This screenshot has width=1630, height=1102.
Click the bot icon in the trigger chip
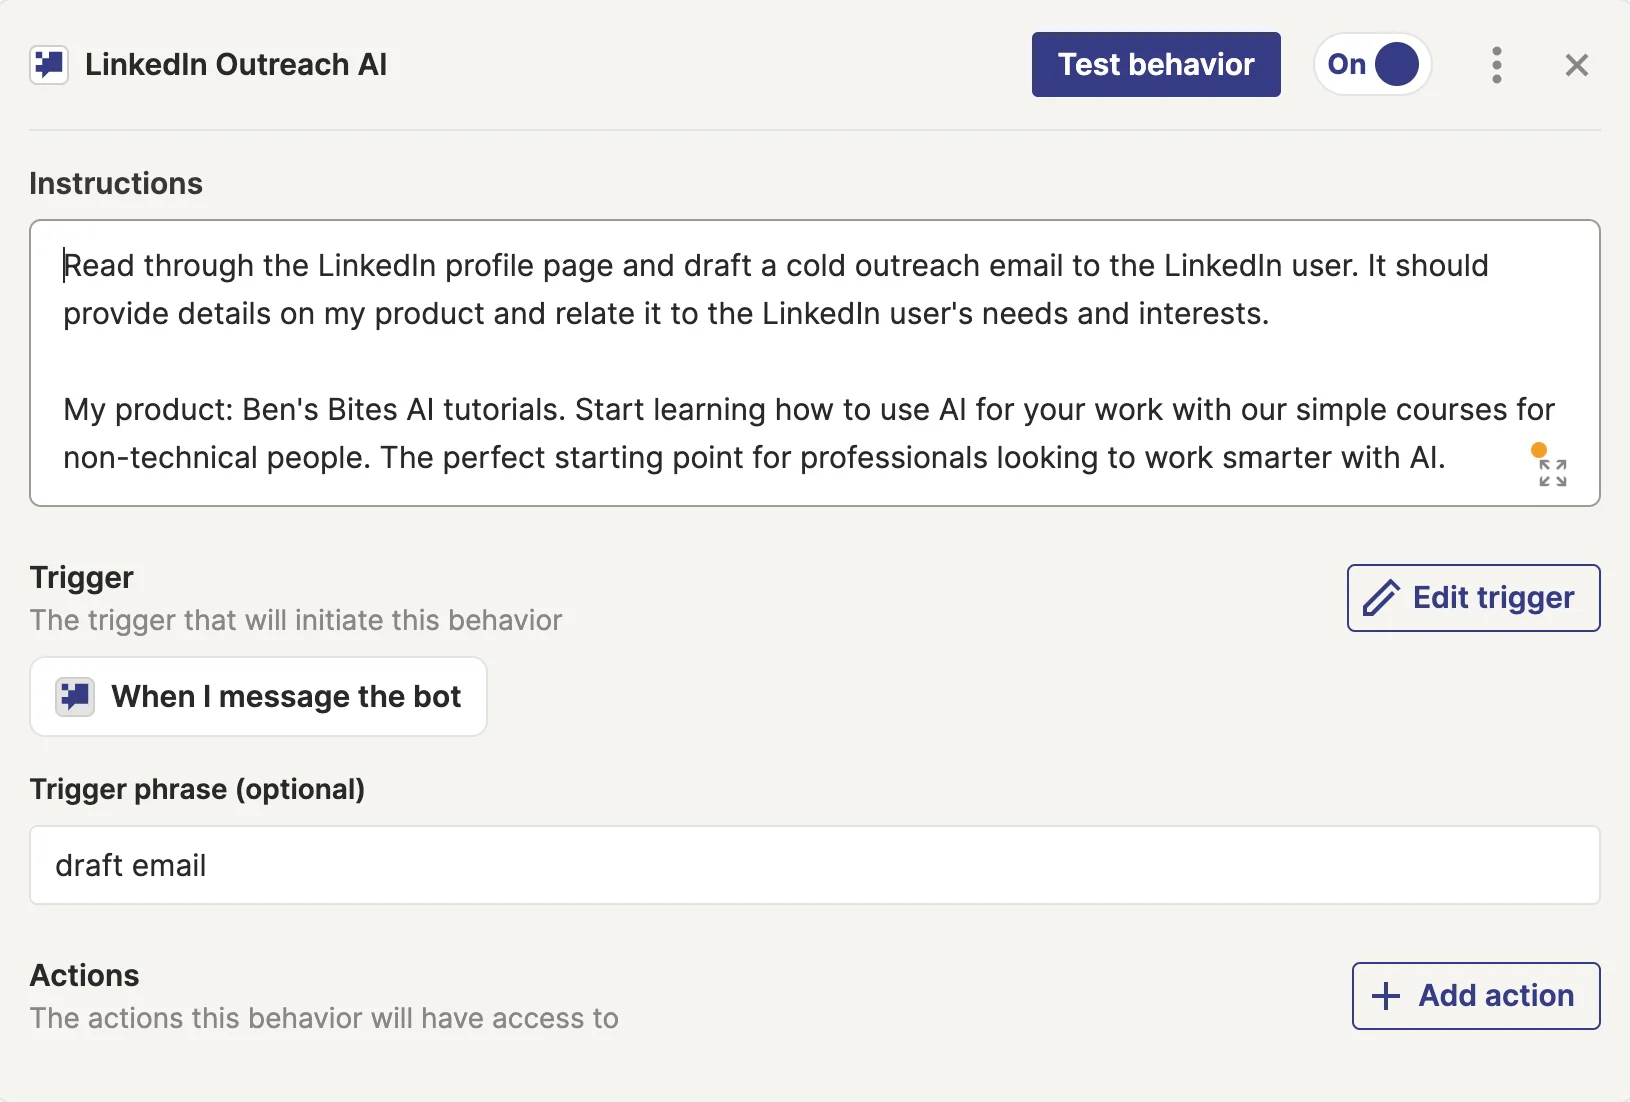(x=75, y=696)
